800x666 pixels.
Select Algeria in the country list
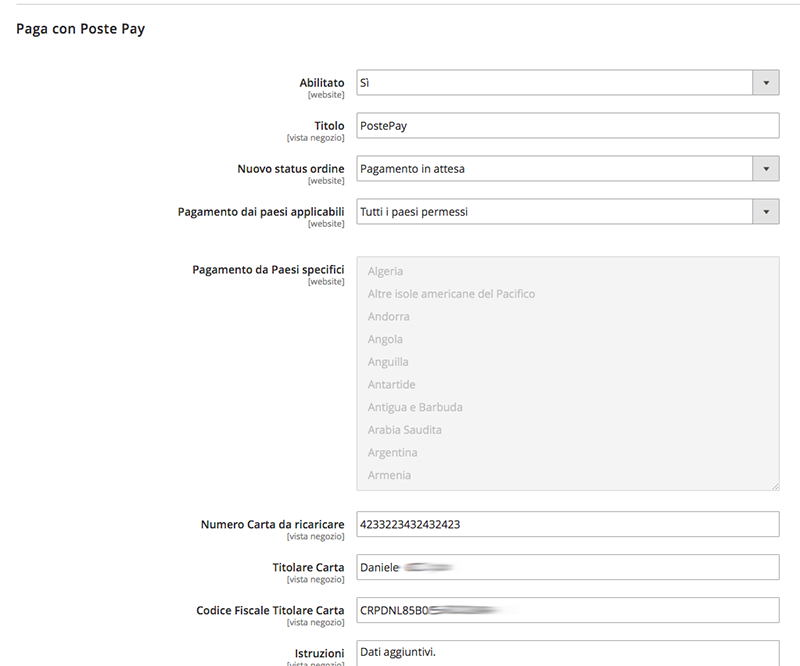point(385,271)
